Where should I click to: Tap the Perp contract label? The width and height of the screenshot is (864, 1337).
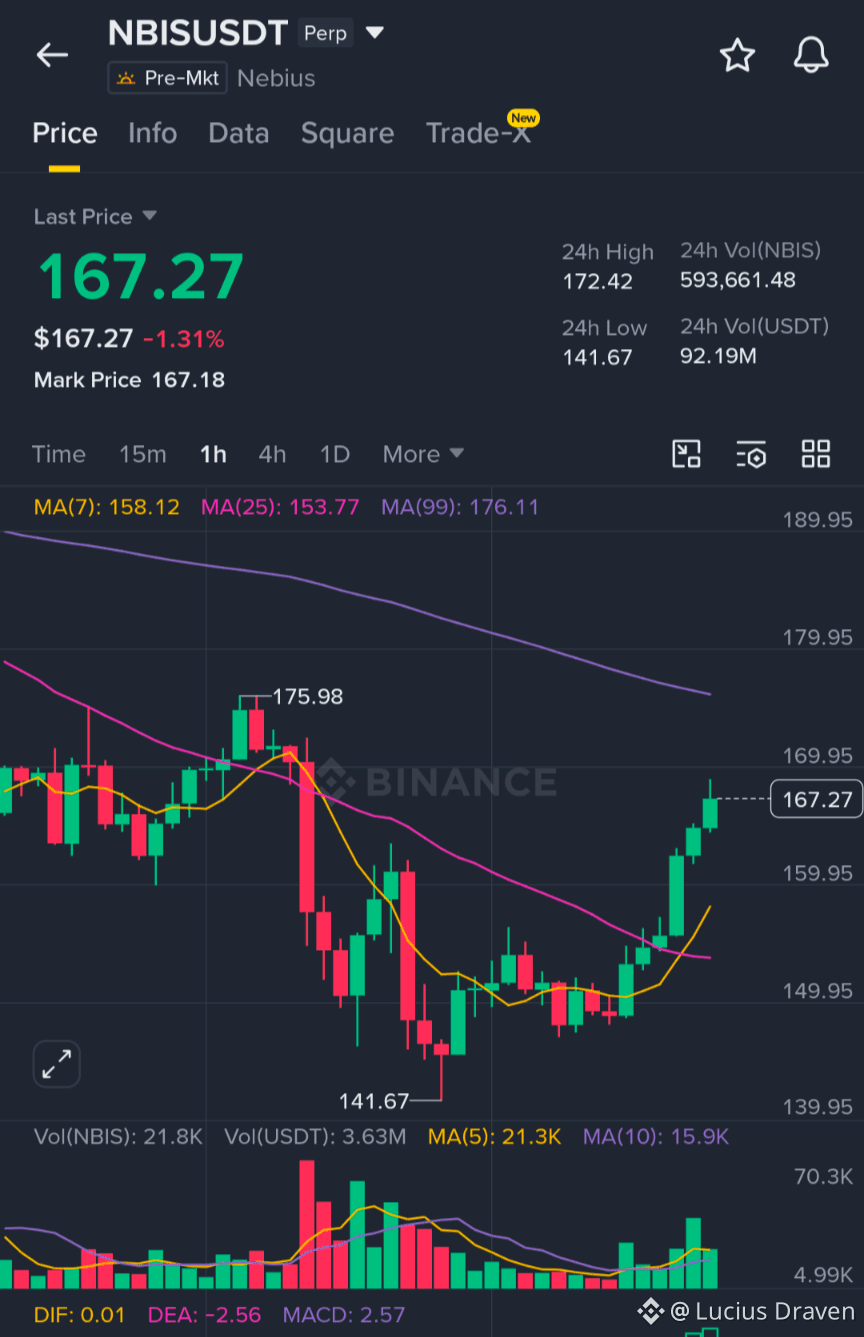tap(325, 33)
